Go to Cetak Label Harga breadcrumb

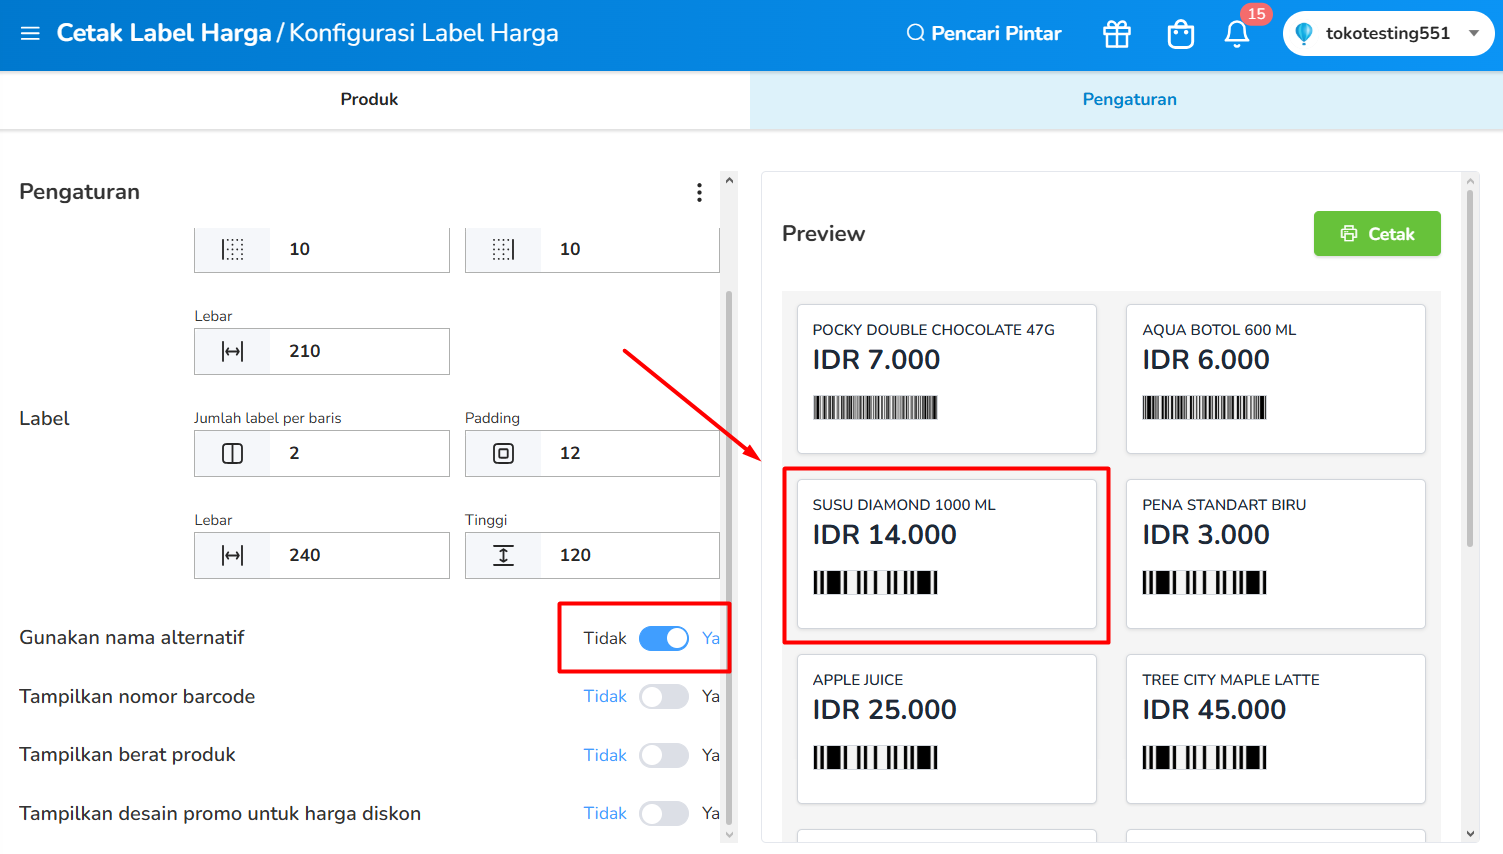coord(164,33)
